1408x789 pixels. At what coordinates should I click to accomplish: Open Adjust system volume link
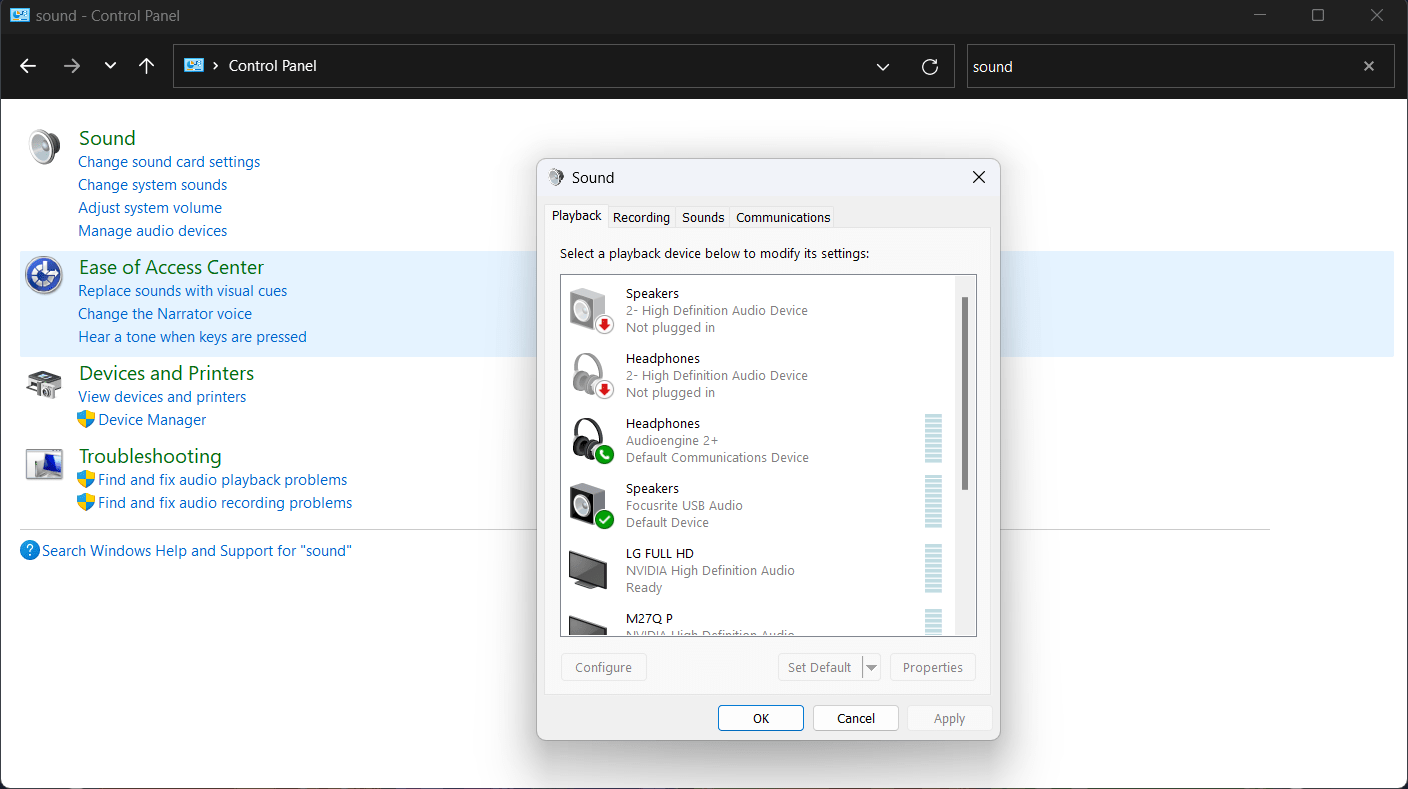pos(150,208)
